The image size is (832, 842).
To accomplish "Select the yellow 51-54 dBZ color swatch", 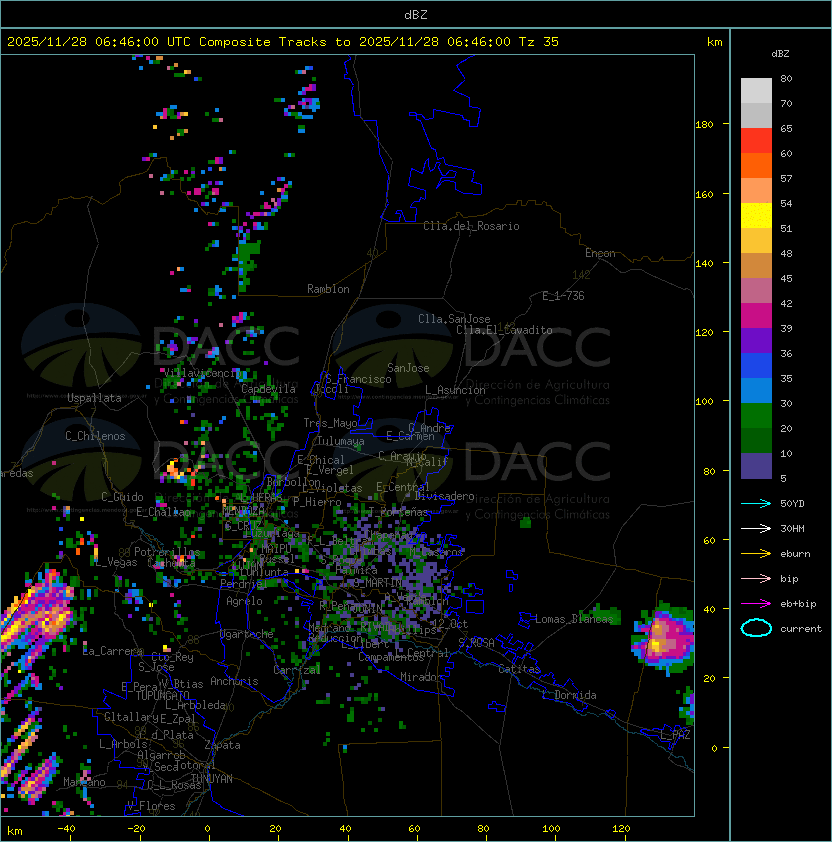I will tap(756, 216).
